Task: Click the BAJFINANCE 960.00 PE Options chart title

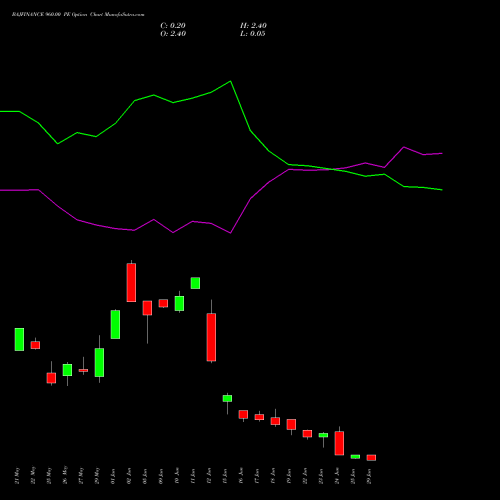Action: coord(78,15)
